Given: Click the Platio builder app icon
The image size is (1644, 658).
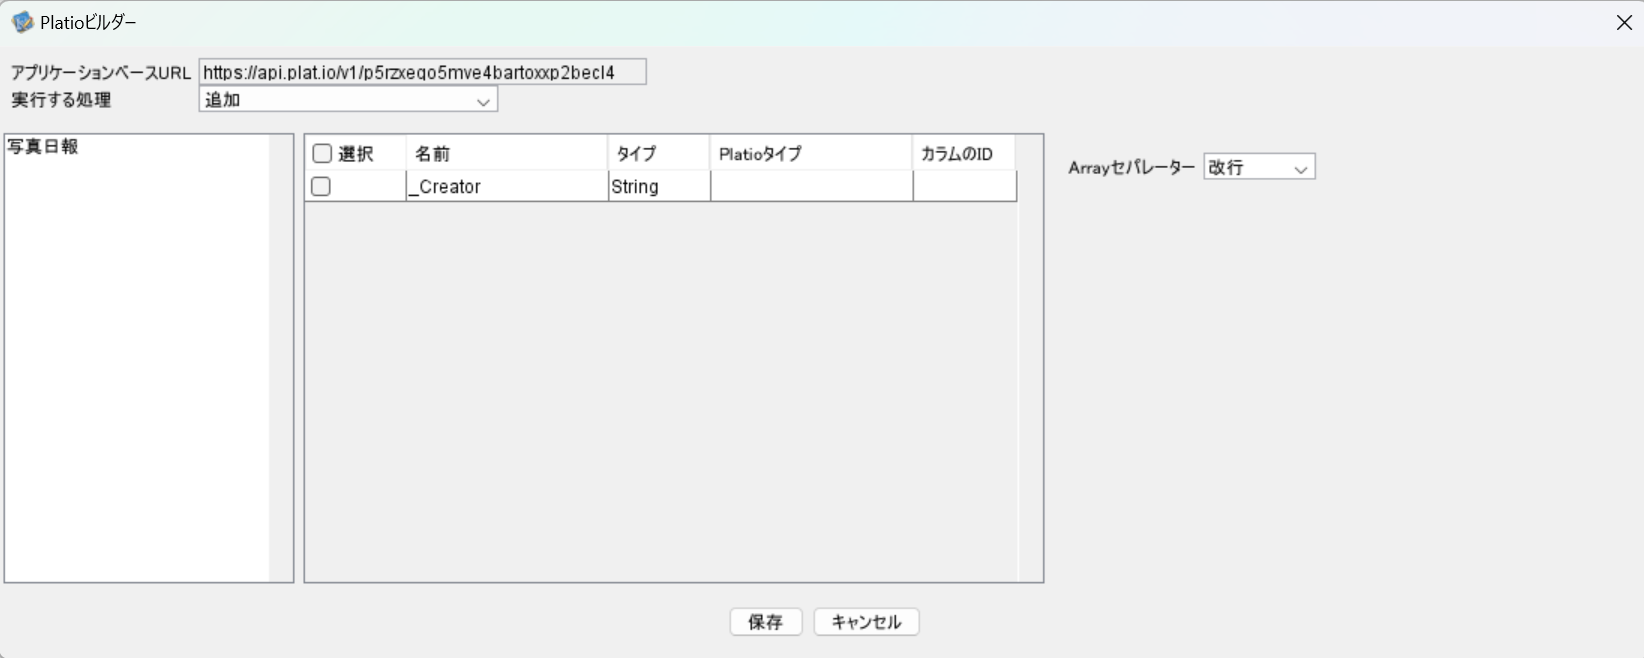Looking at the screenshot, I should pos(22,22).
